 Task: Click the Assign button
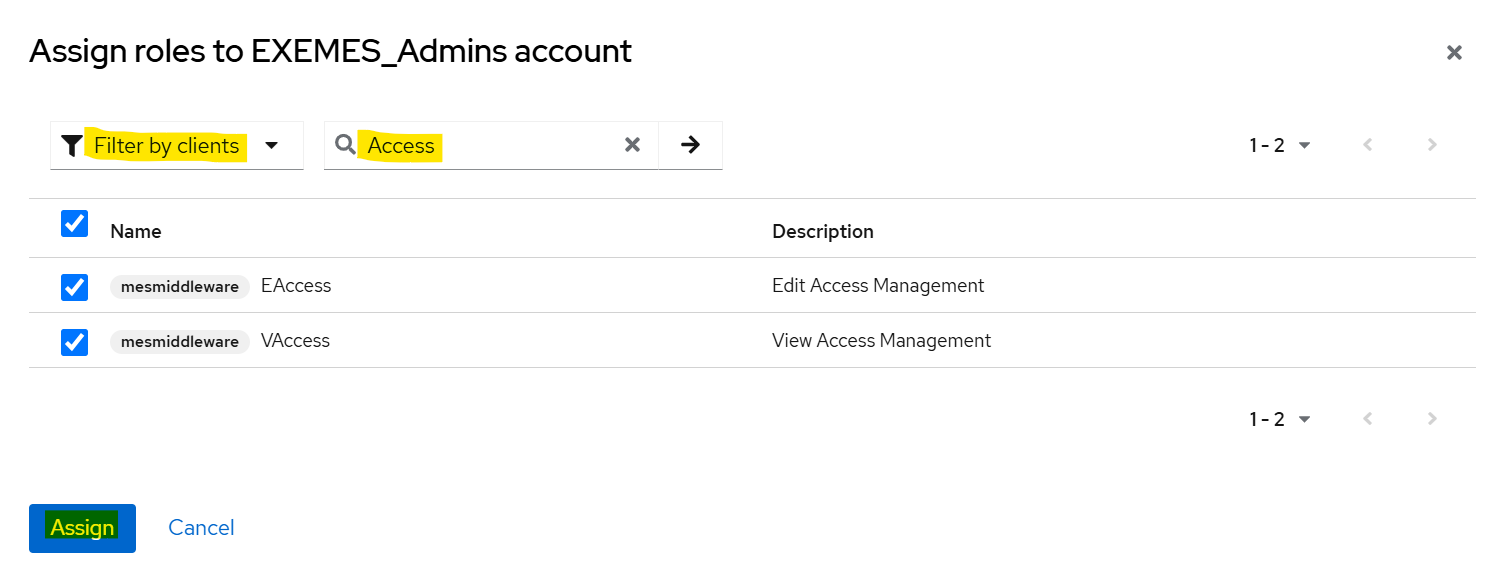(x=82, y=527)
